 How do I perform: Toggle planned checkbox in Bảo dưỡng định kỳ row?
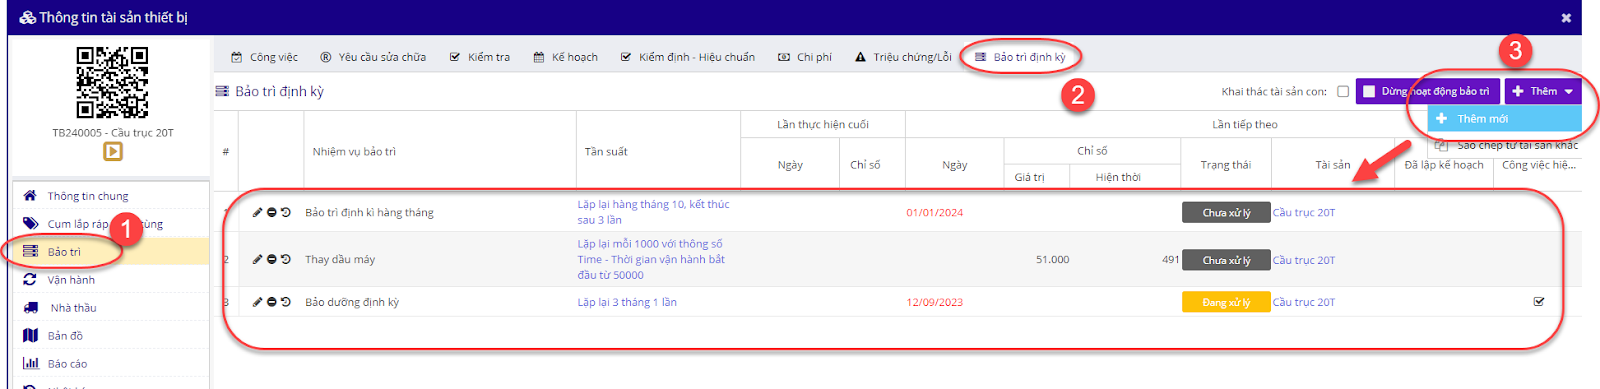(x=1539, y=301)
